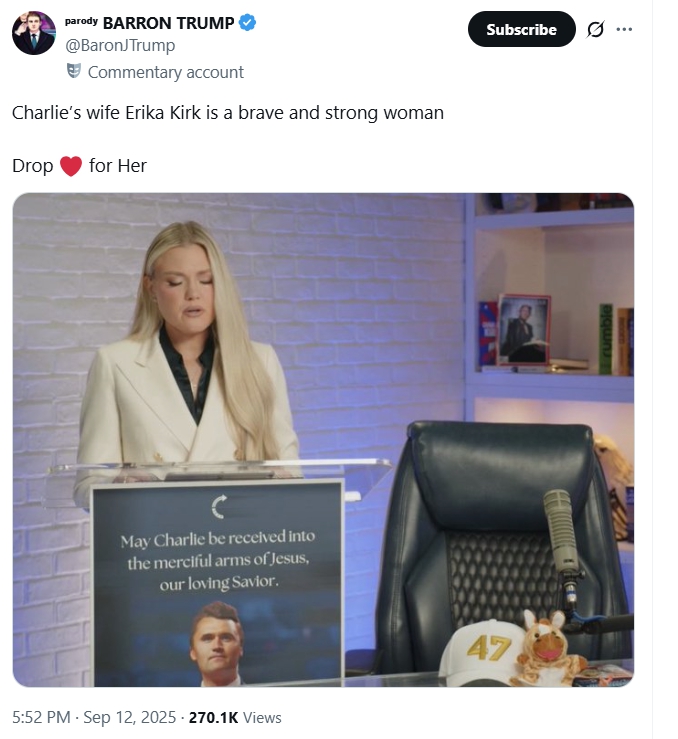The width and height of the screenshot is (678, 739).
Task: Open the 5:52 PM · Sep 12, 2025 timestamp
Action: (94, 717)
